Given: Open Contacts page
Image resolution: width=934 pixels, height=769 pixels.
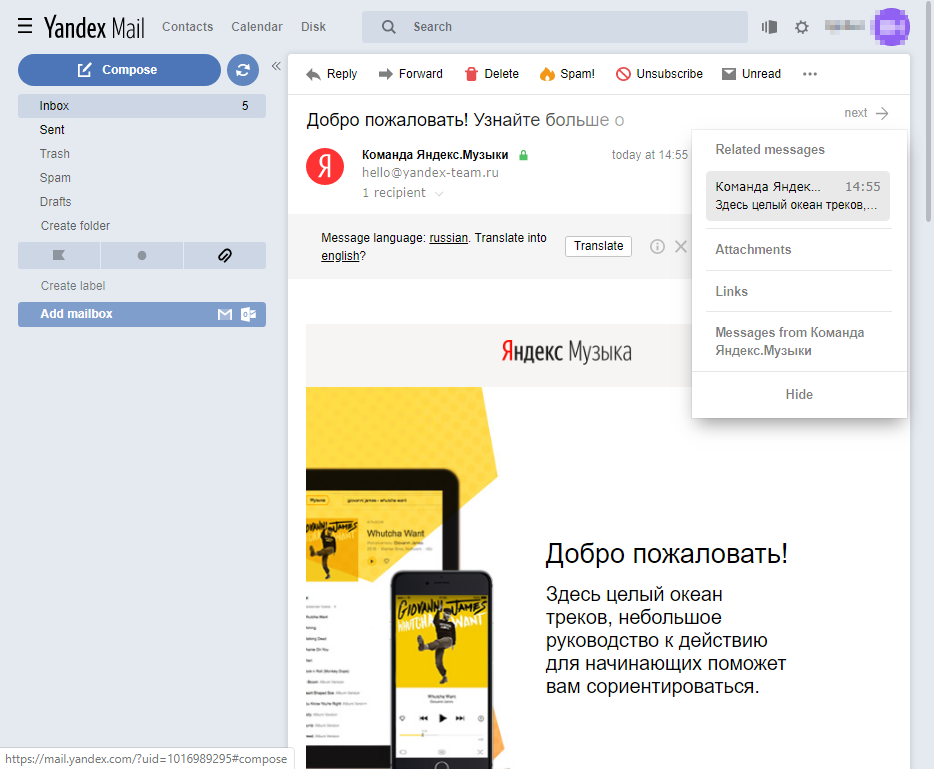Looking at the screenshot, I should coord(188,27).
